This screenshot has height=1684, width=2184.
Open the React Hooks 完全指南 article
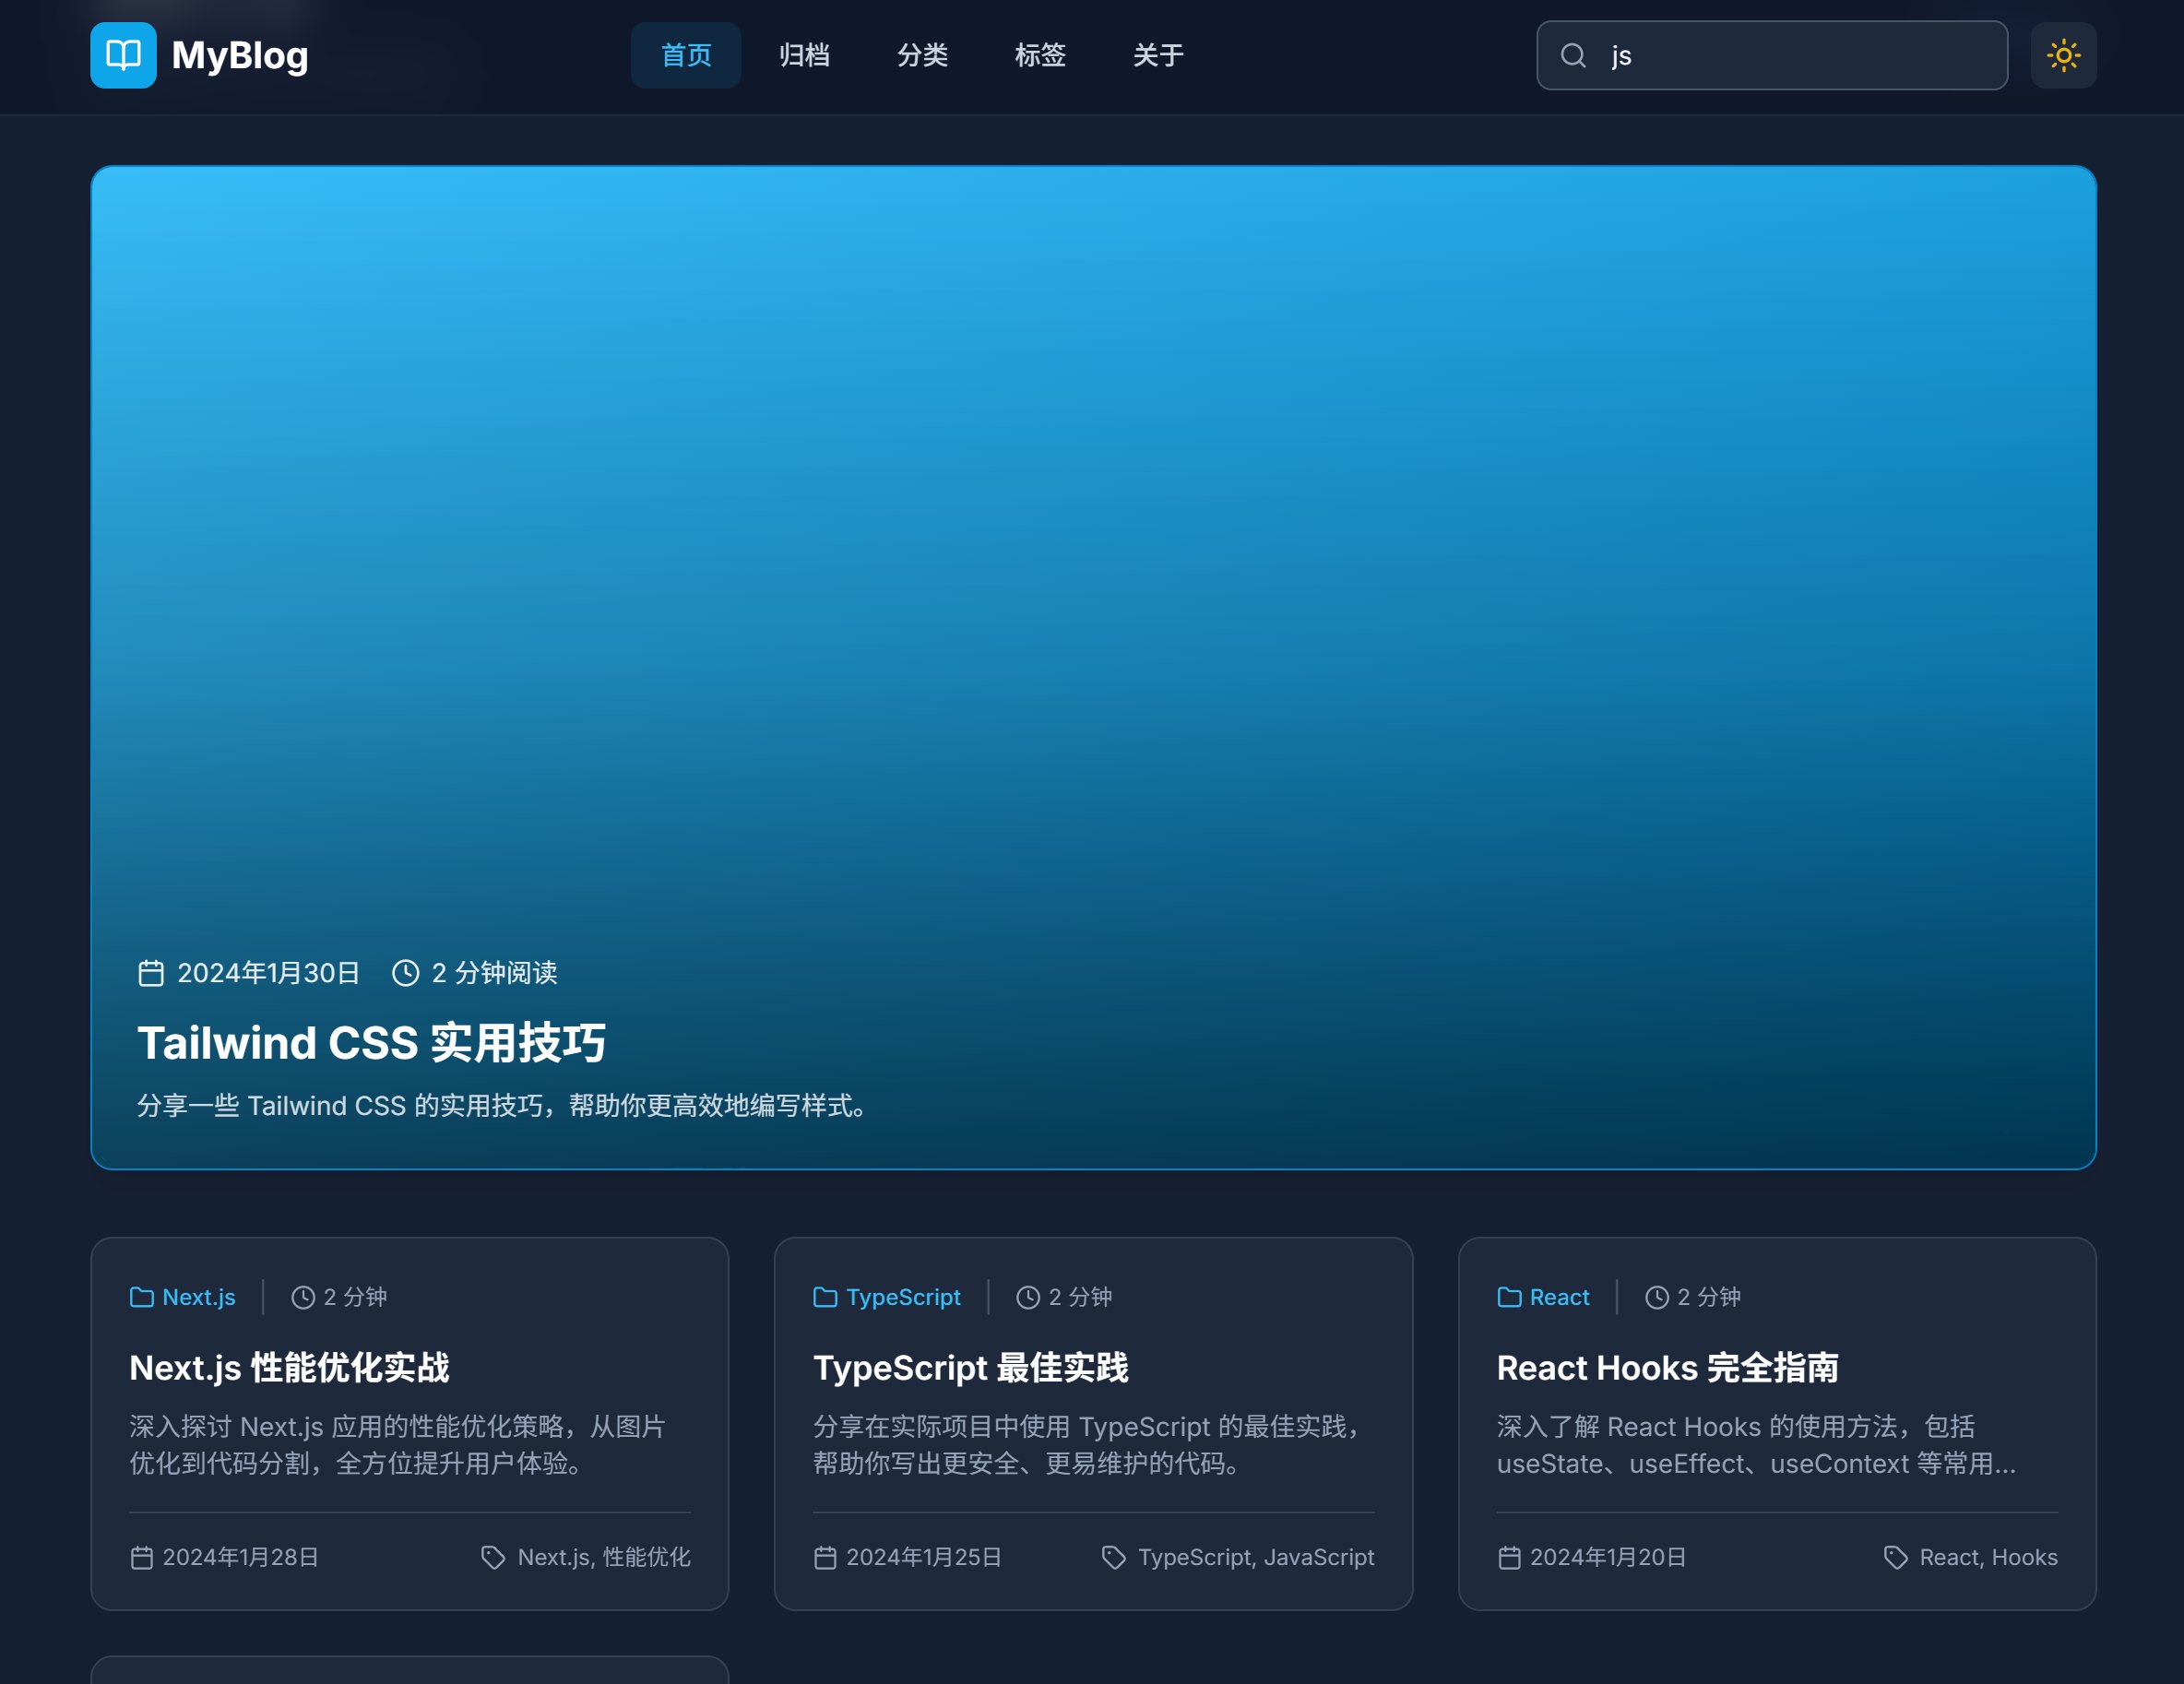pos(1667,1367)
